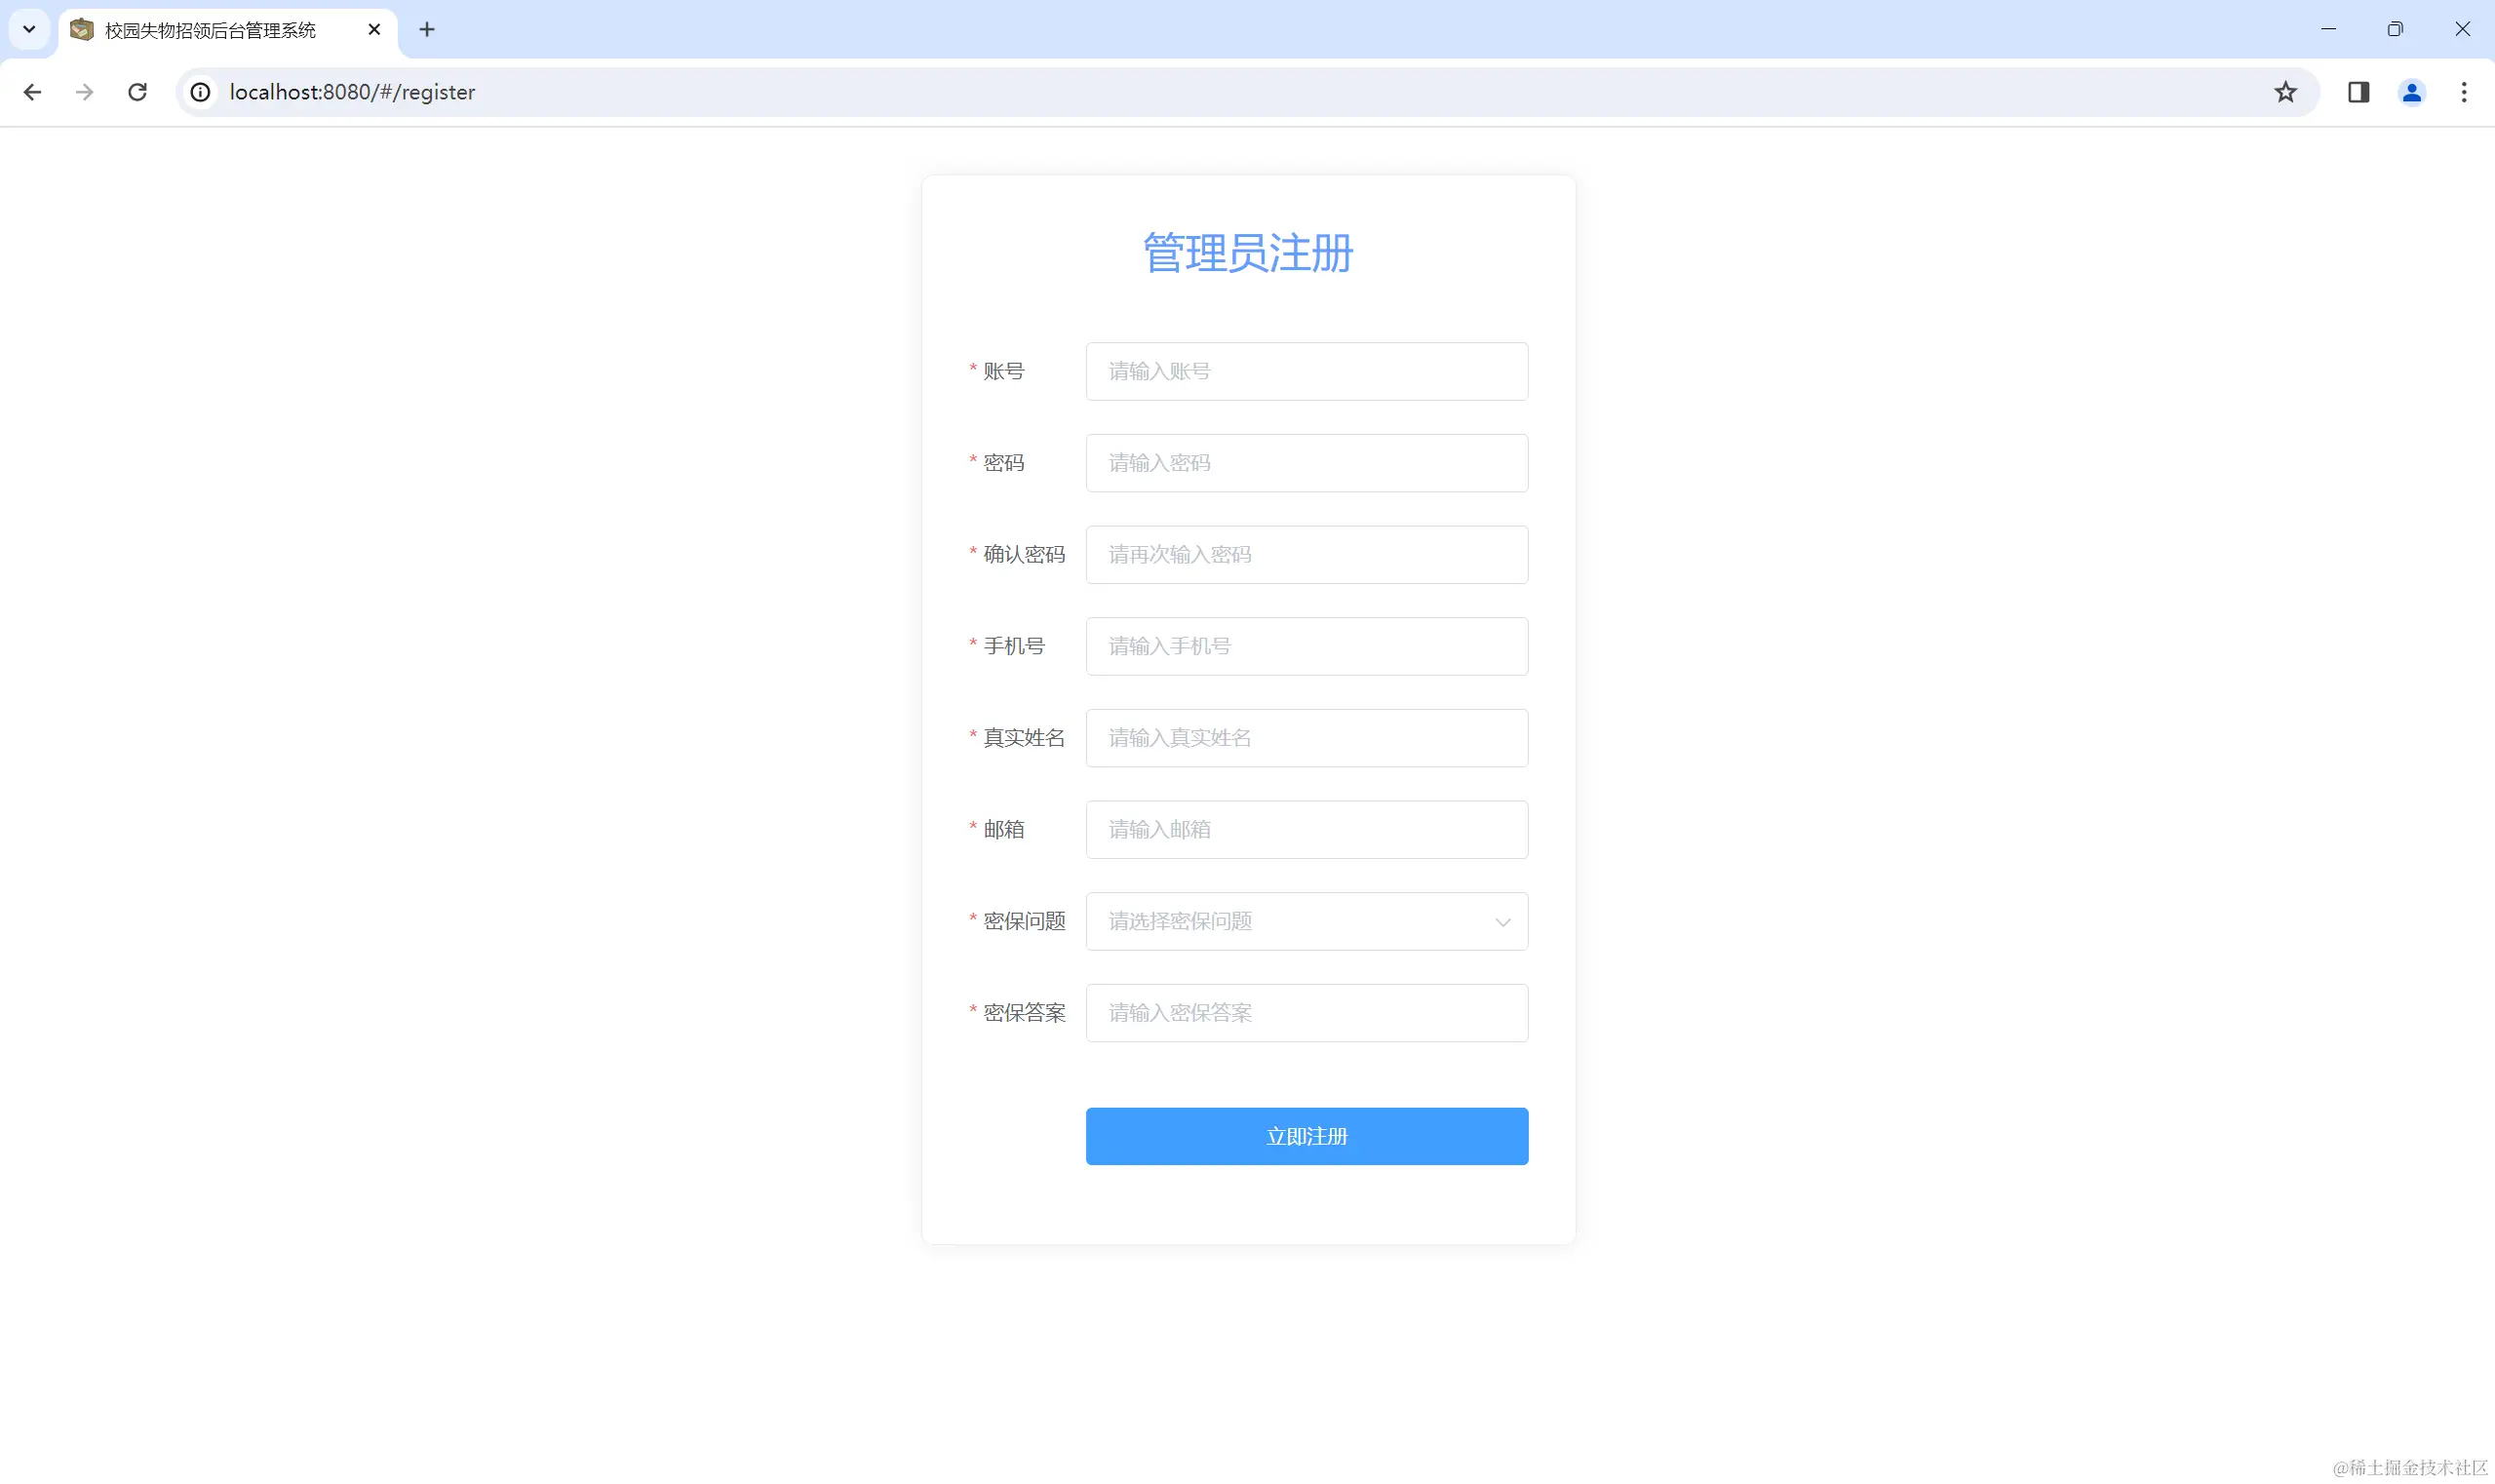This screenshot has height=1484, width=2495.
Task: Focus the 密码 password input field
Action: 1306,462
